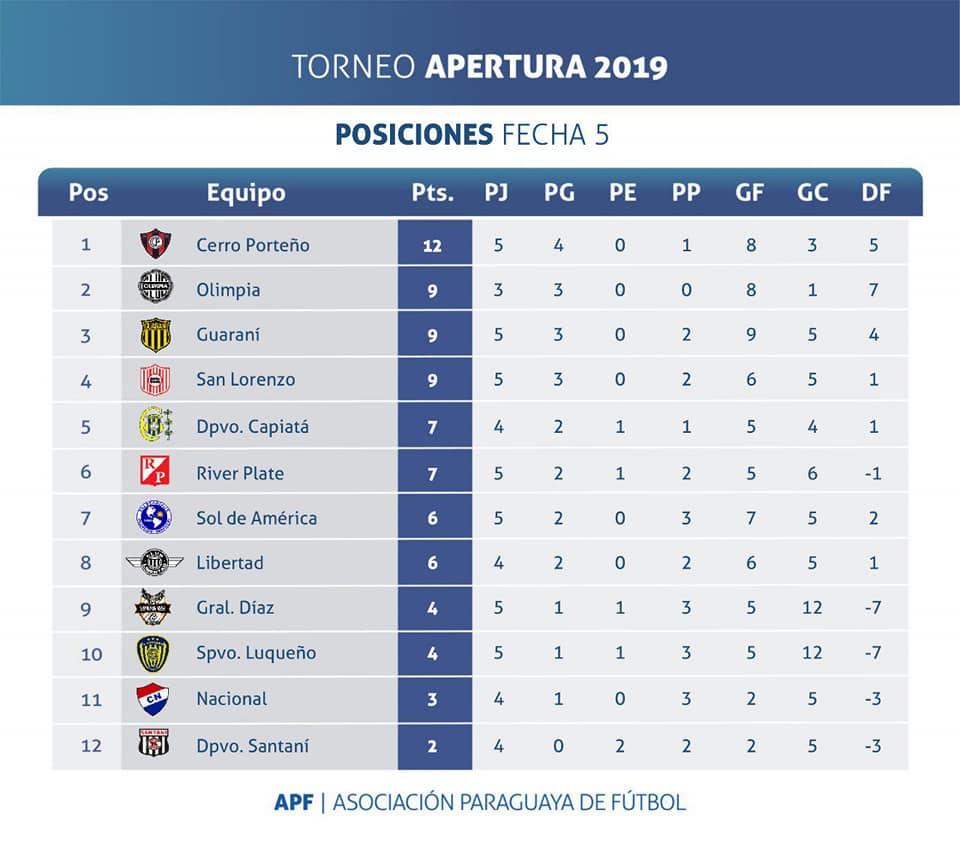Select the DF column header
This screenshot has height=859, width=960.
pos(876,193)
